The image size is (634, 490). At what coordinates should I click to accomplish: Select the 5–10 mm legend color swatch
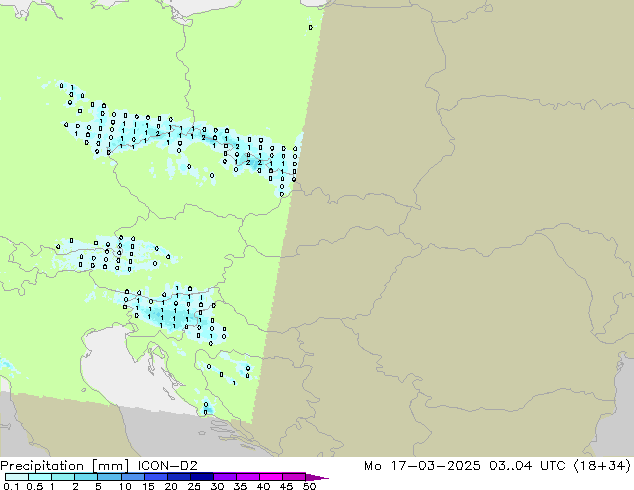(x=110, y=477)
